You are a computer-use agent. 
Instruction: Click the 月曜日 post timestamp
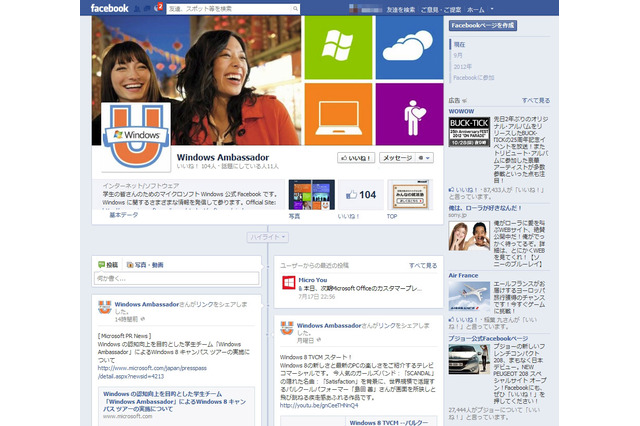point(305,340)
